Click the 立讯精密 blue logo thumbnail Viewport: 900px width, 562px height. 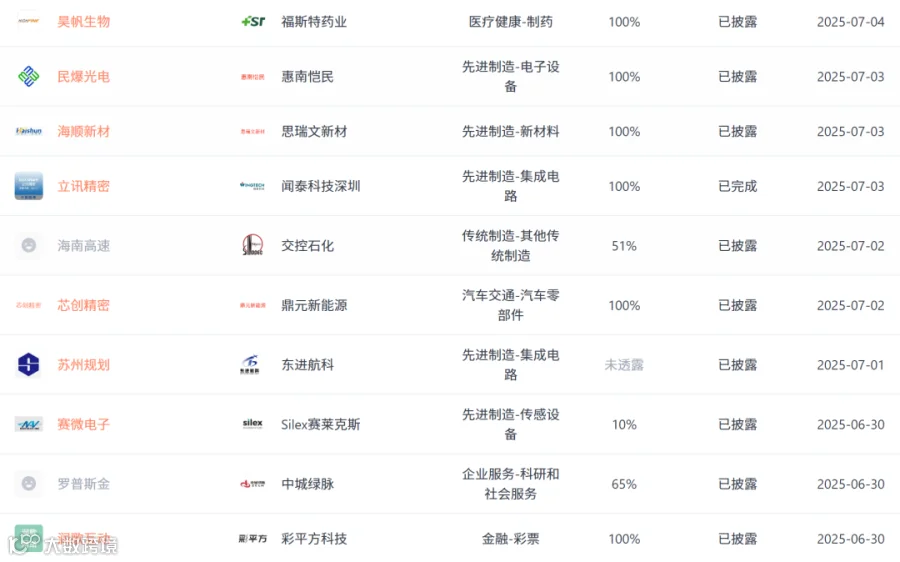click(x=29, y=186)
